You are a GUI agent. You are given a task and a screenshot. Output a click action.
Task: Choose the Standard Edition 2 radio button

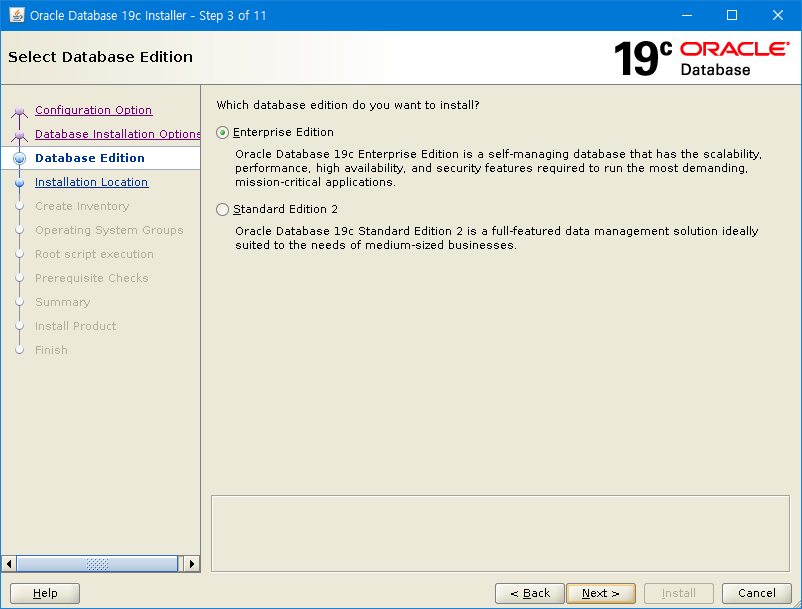(x=223, y=210)
